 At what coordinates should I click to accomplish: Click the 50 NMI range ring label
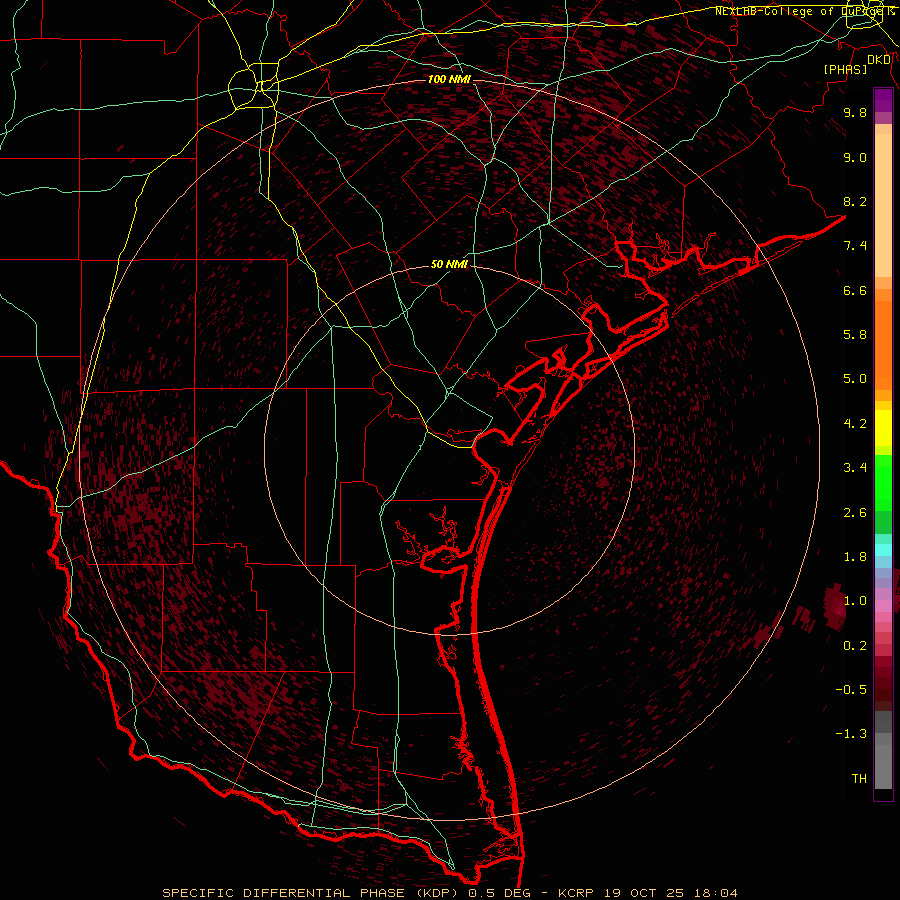point(449,264)
